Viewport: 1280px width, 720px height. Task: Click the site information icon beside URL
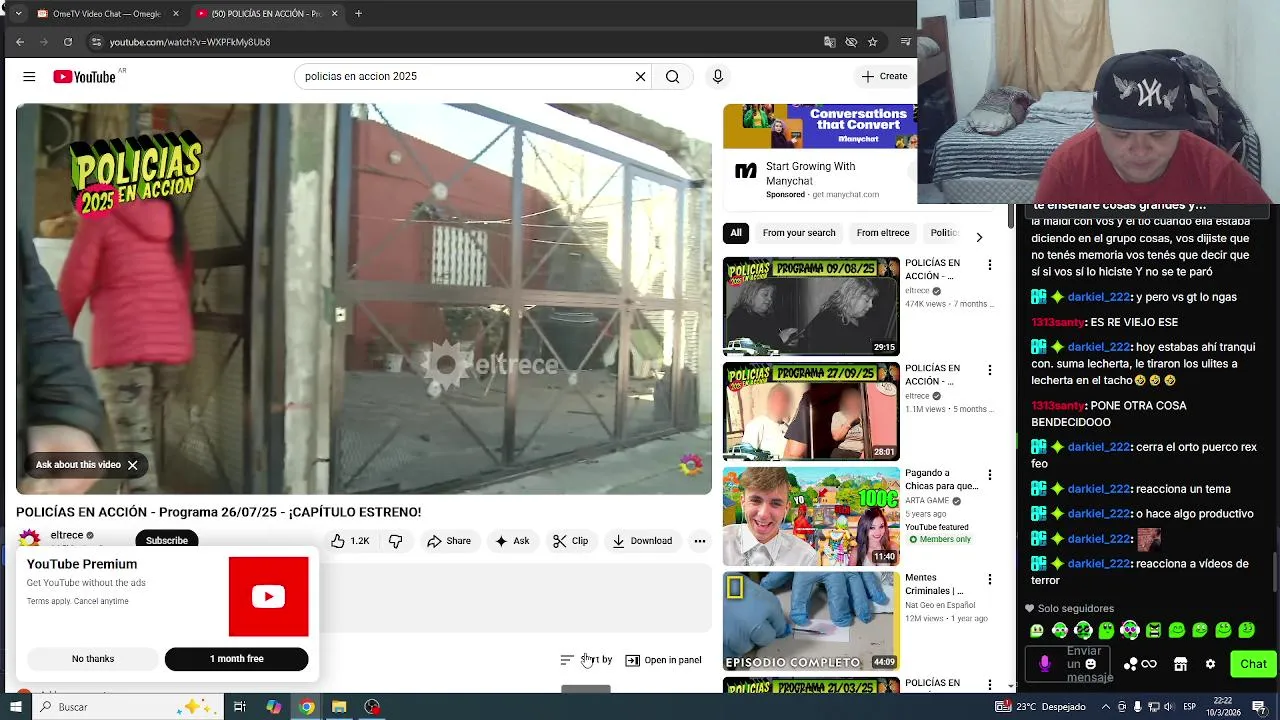coord(96,42)
